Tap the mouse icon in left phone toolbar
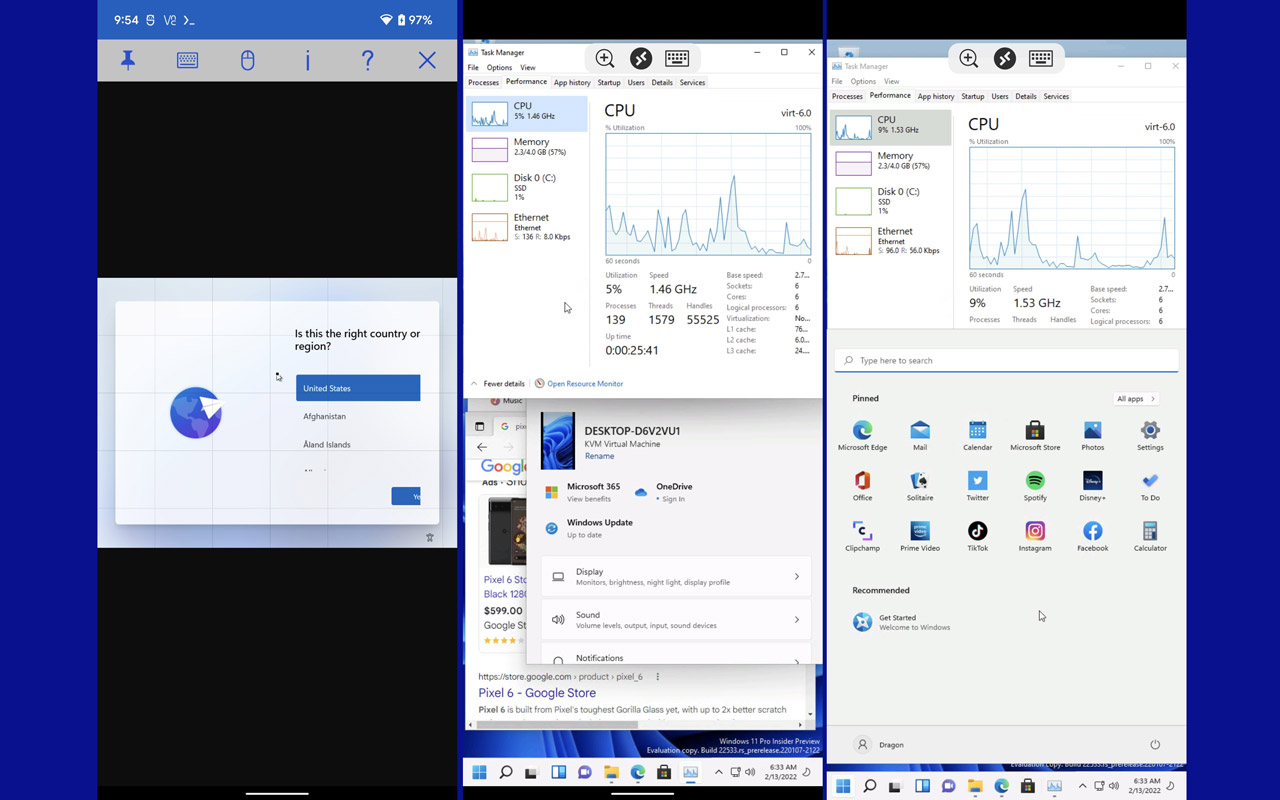The width and height of the screenshot is (1280, 800). click(x=247, y=61)
